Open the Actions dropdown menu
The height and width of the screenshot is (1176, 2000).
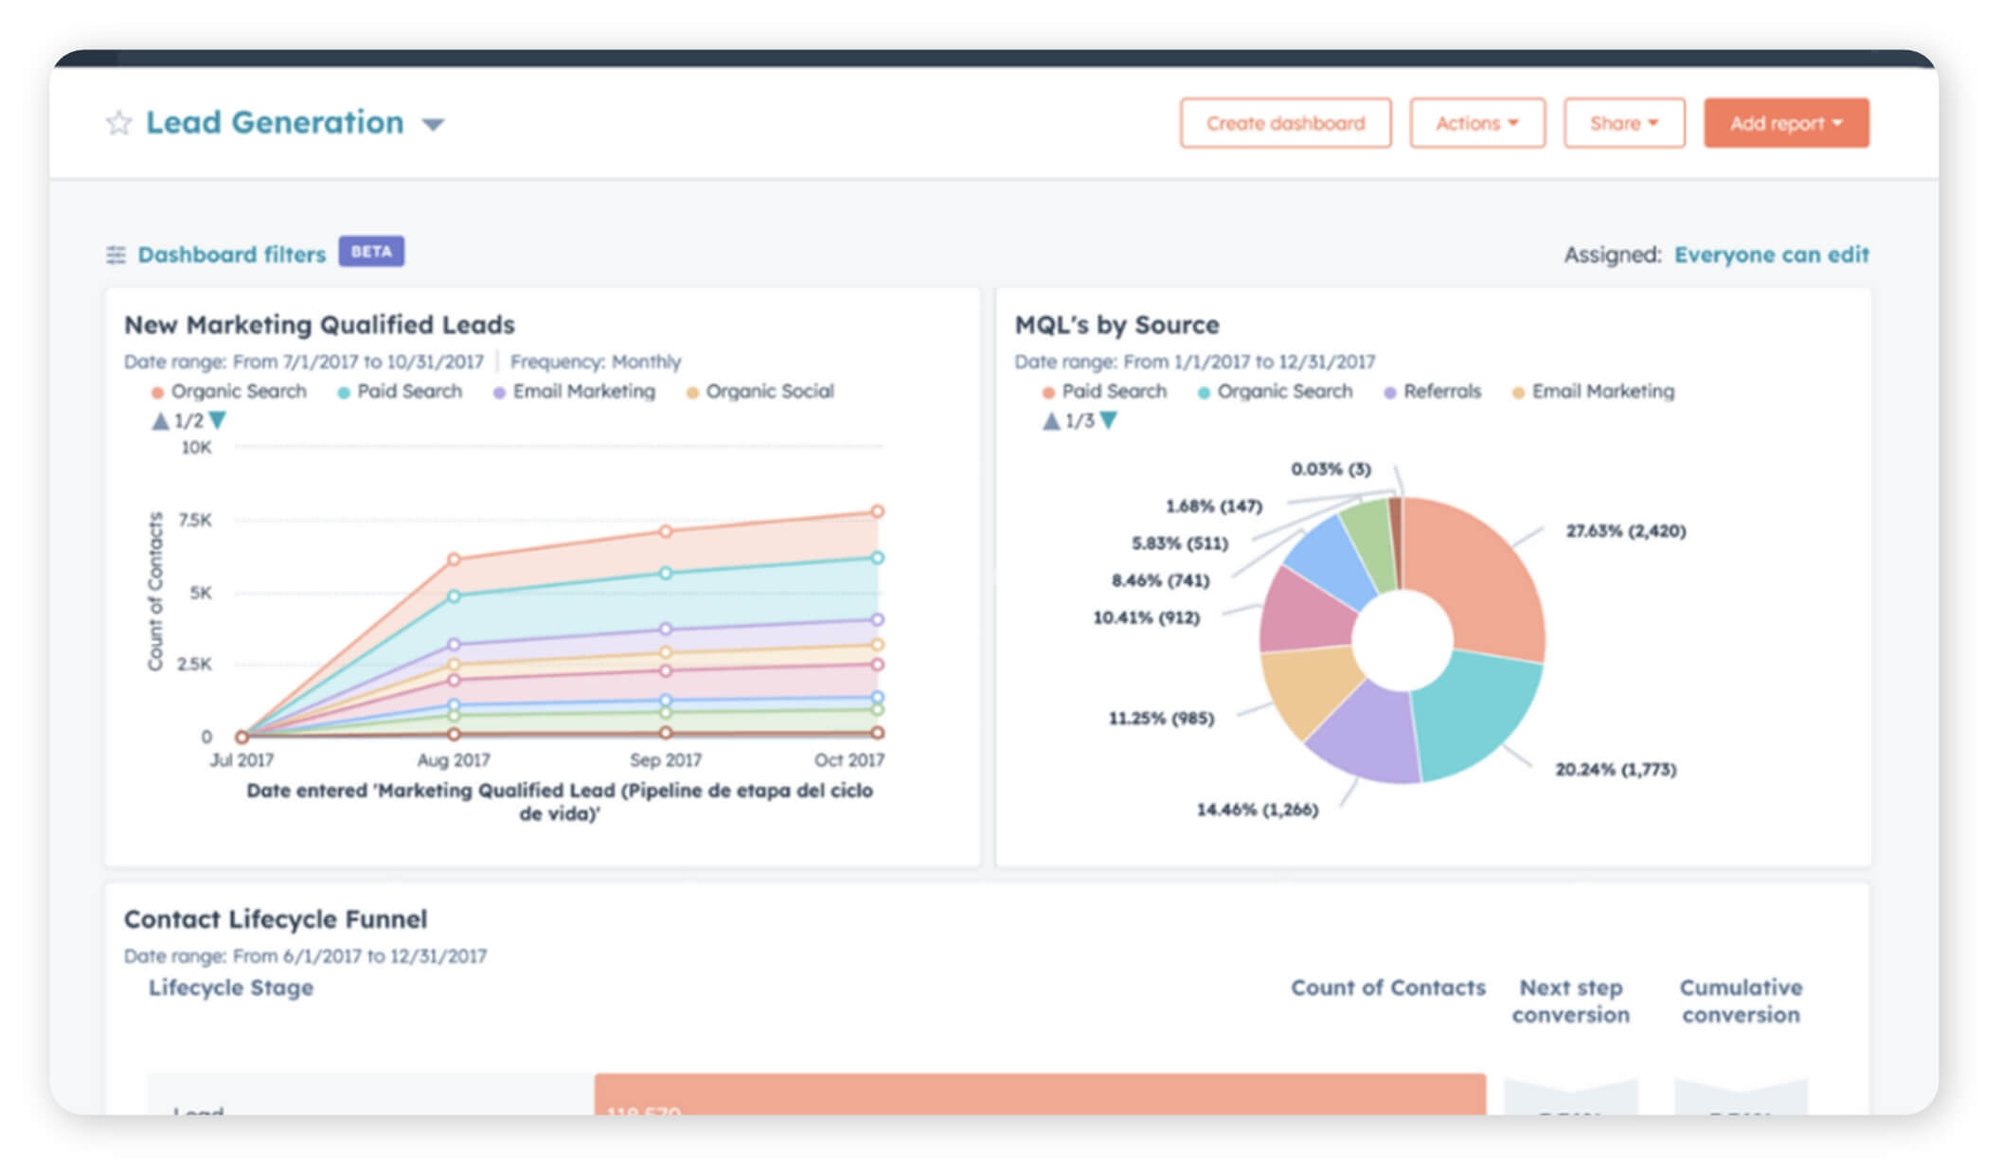[1477, 123]
